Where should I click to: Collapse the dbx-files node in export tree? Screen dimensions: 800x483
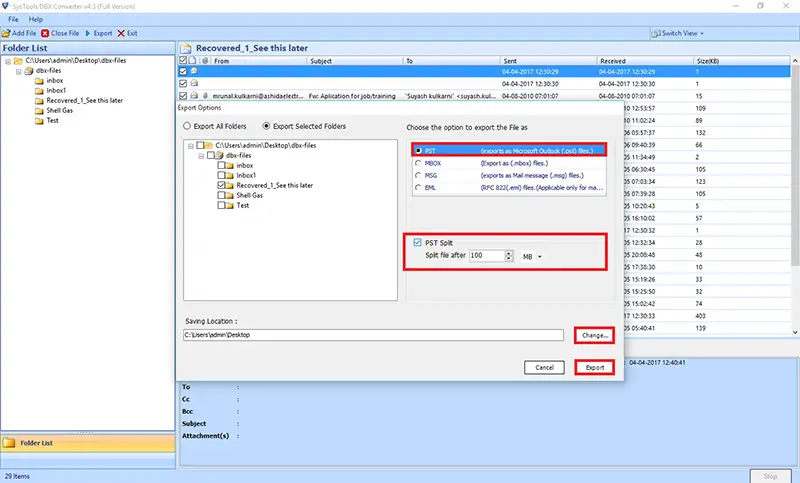click(x=201, y=156)
